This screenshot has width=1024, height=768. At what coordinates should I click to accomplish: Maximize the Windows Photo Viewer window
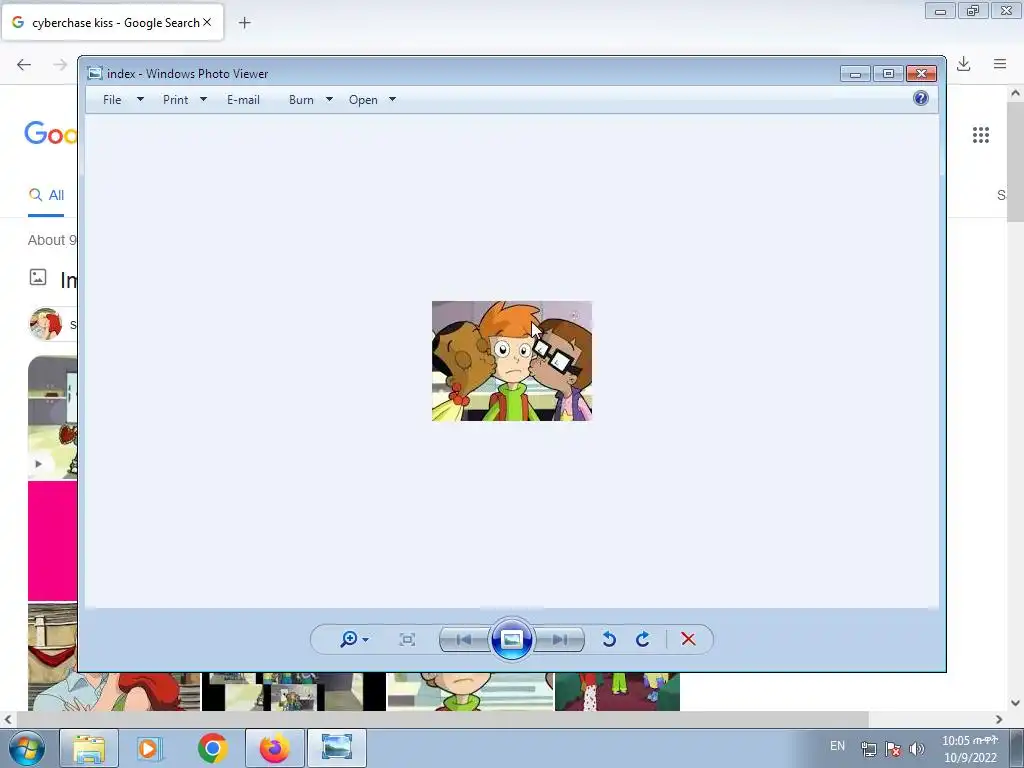pos(888,74)
